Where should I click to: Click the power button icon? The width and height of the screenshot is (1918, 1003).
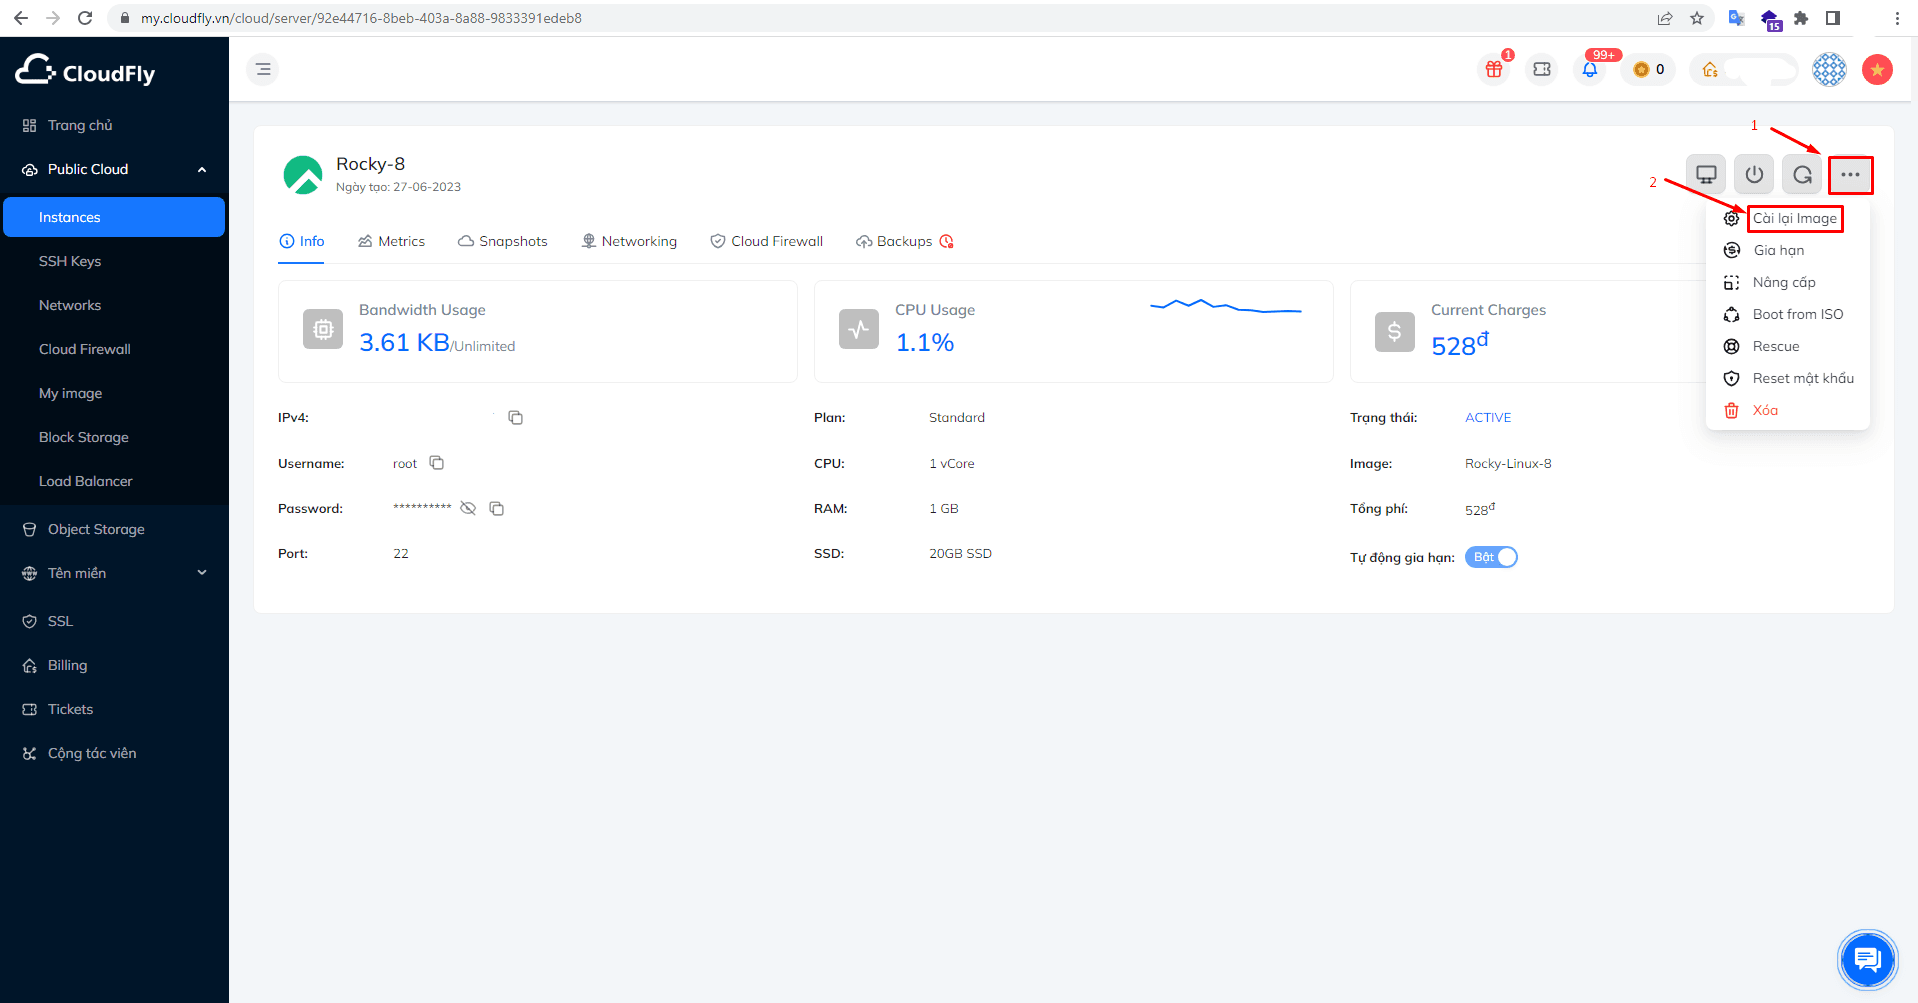coord(1754,175)
